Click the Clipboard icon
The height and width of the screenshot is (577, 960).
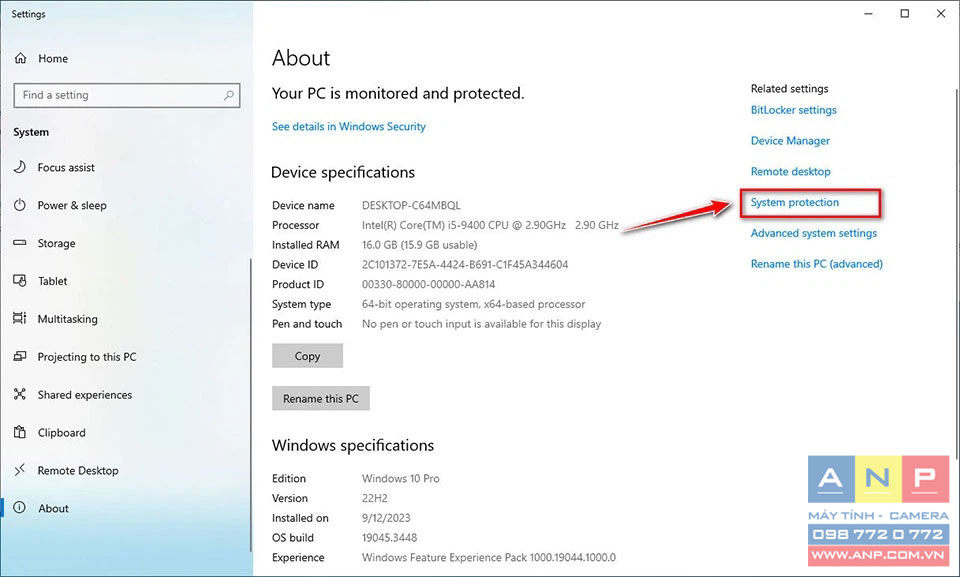pos(20,432)
